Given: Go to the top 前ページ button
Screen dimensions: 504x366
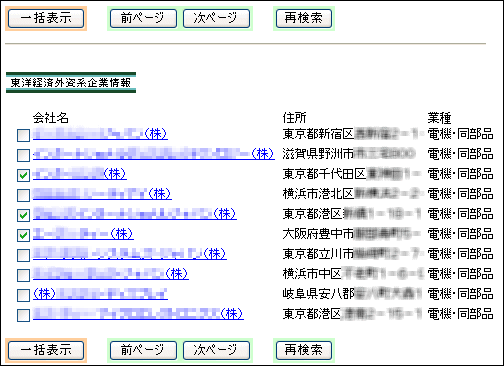Looking at the screenshot, I should click(x=143, y=18).
